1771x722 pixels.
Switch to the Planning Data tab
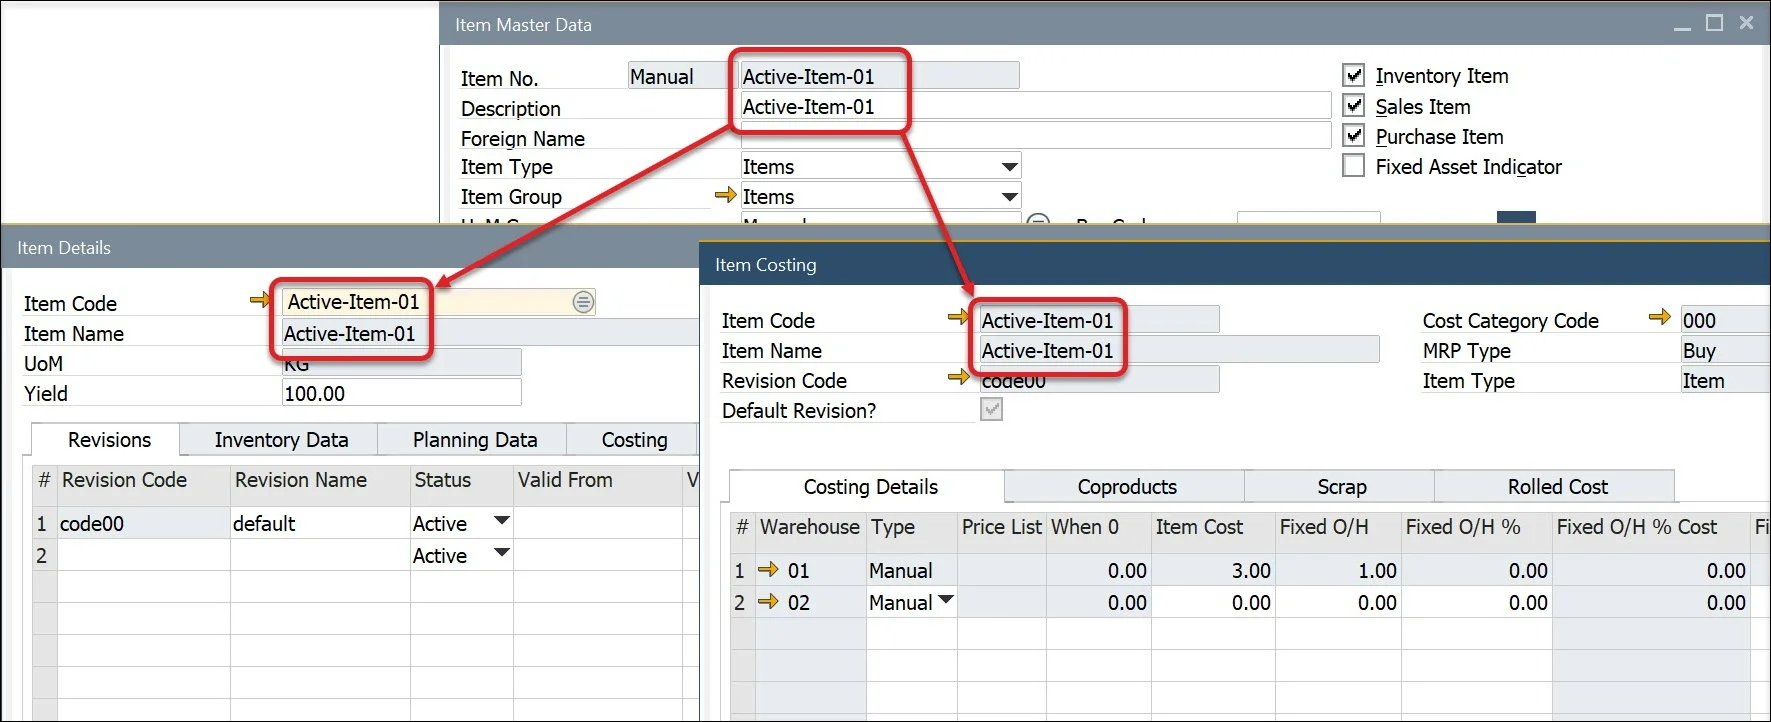(474, 440)
